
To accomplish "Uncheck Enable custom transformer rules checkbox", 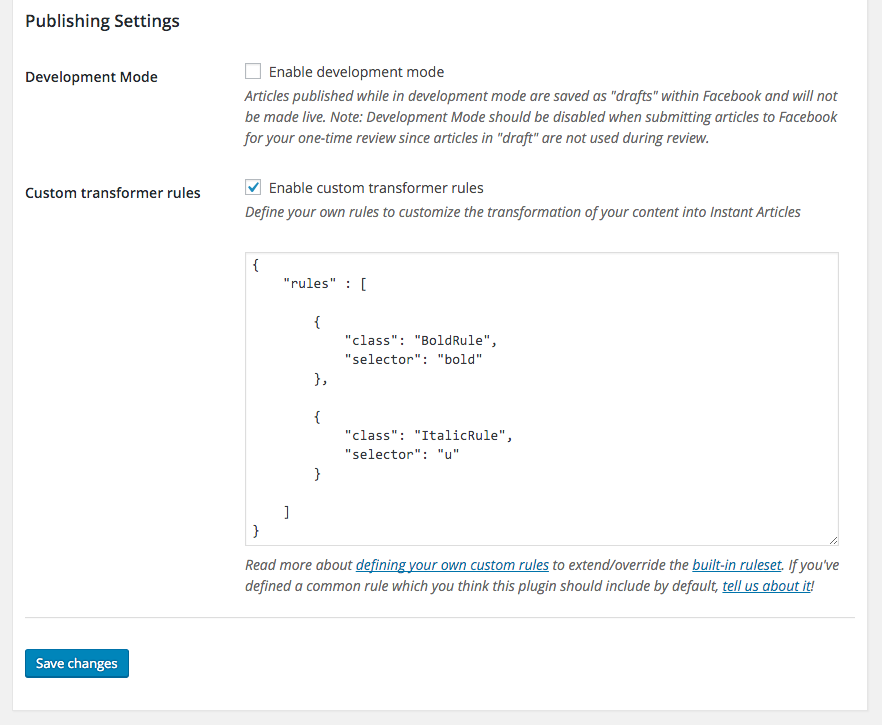I will 253,188.
